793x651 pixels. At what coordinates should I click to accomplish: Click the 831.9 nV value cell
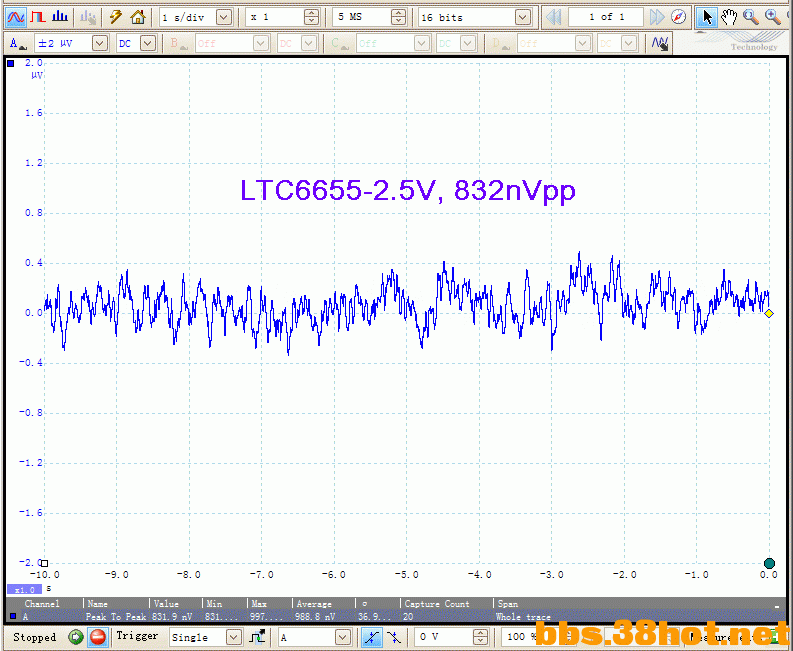[172, 617]
